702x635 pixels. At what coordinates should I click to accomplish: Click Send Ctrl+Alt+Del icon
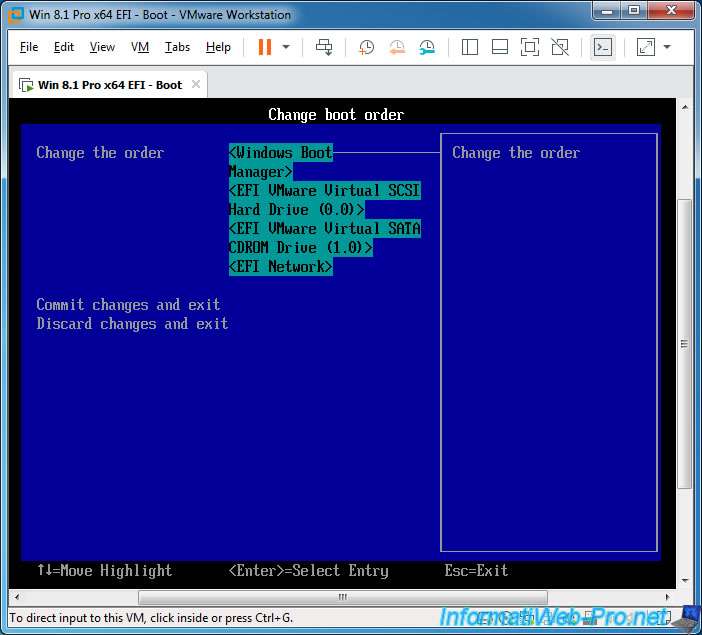click(x=324, y=47)
